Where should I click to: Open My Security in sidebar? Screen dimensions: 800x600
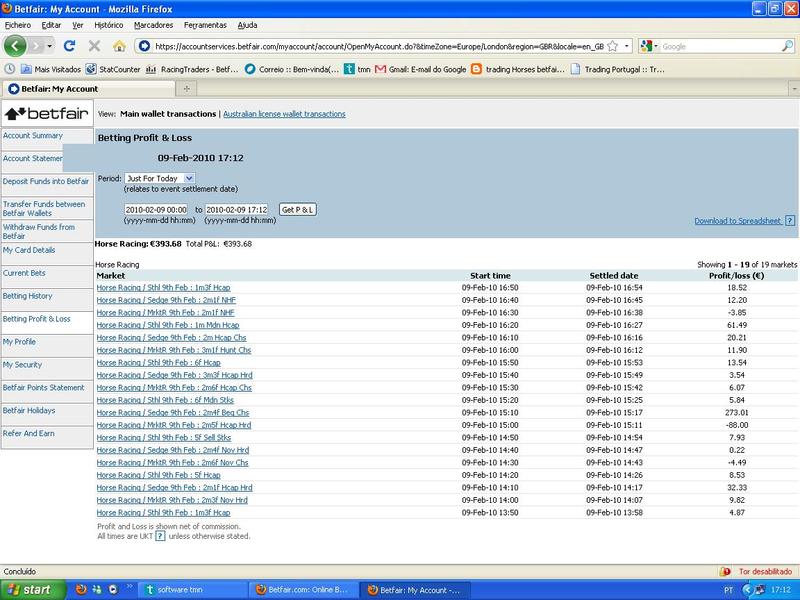22,364
